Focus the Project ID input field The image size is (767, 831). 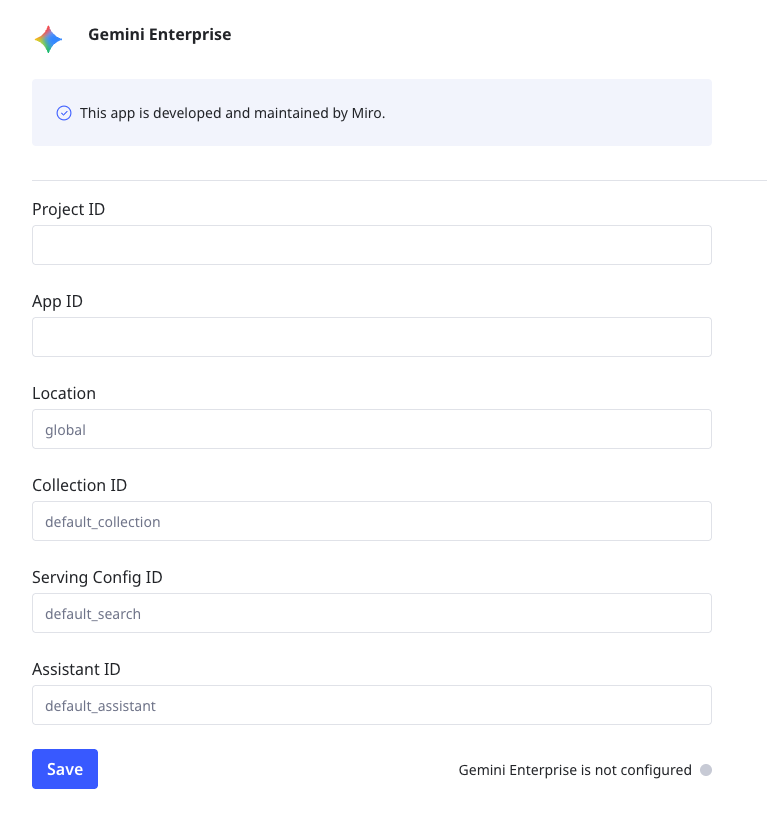(372, 245)
